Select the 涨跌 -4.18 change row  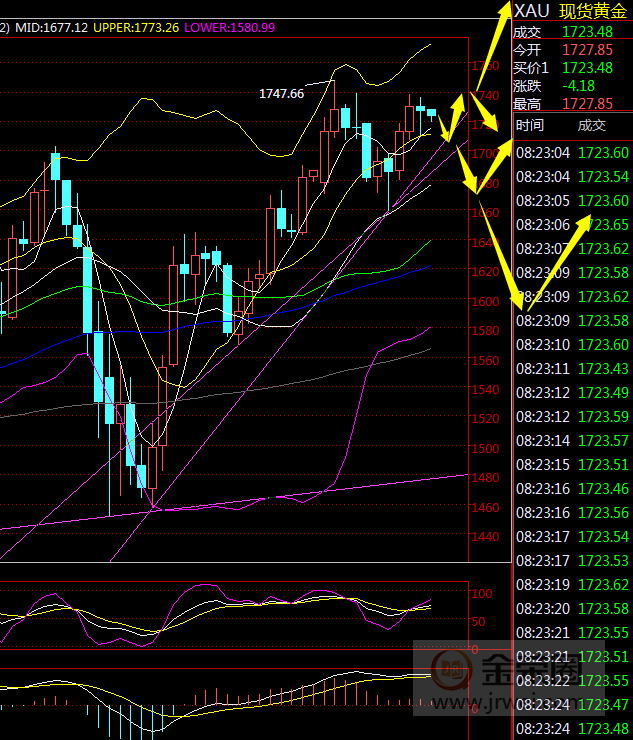click(570, 85)
